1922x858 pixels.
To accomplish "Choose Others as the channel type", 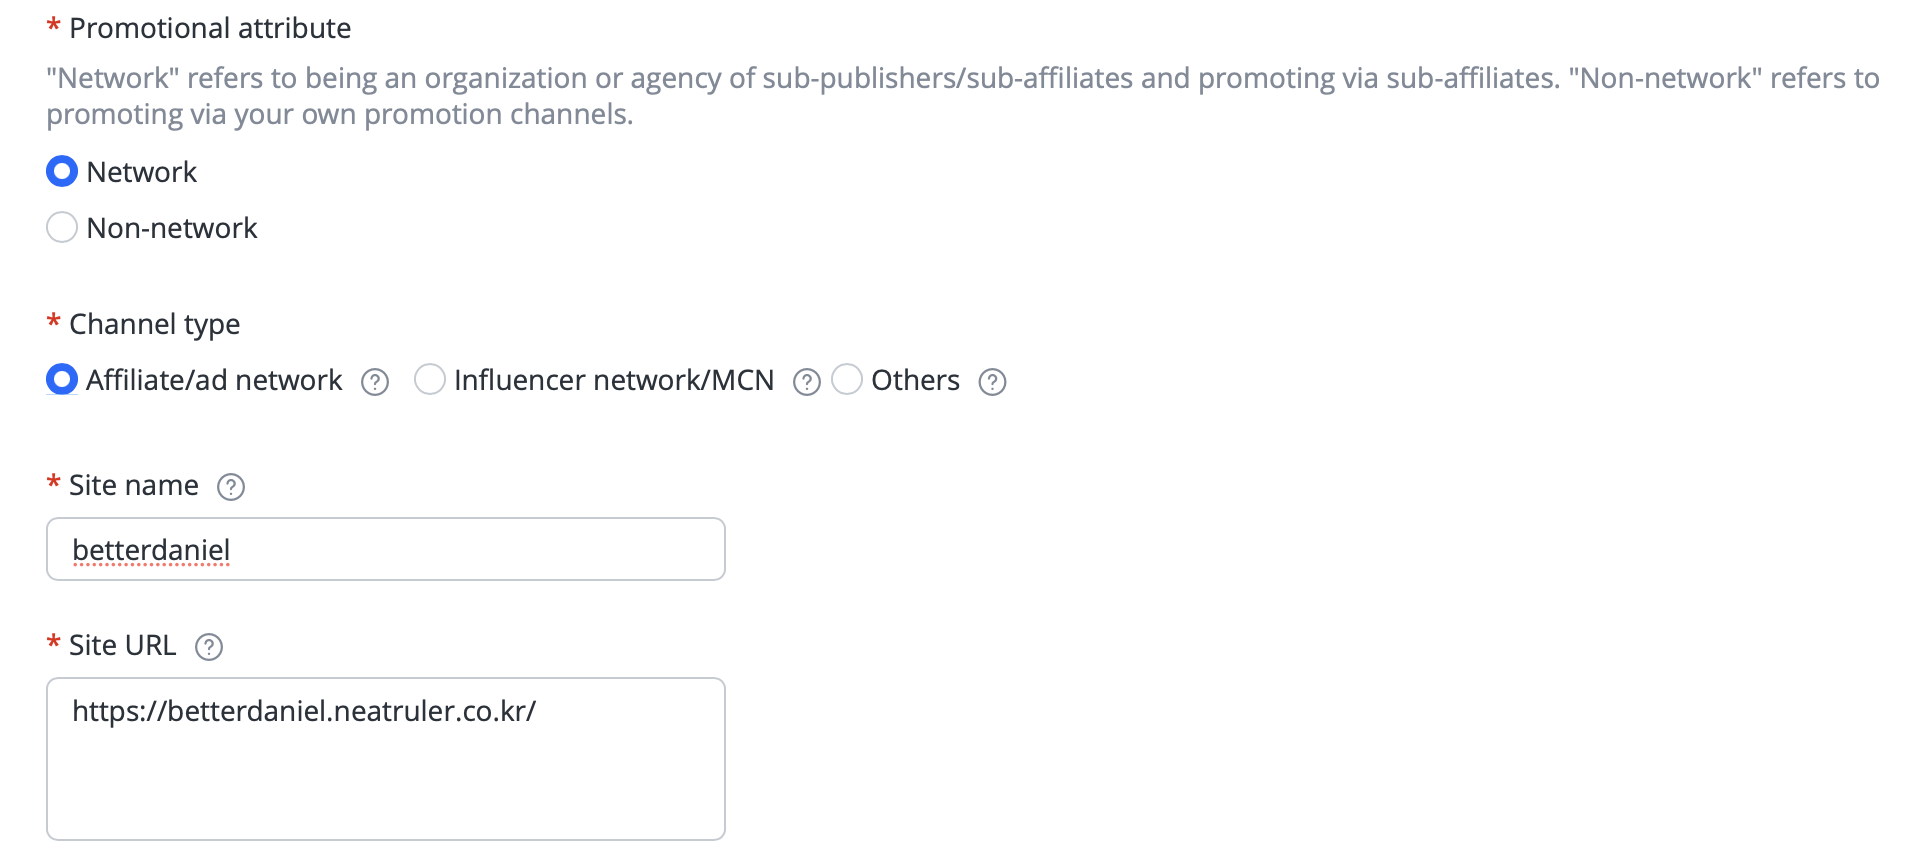I will tap(847, 380).
